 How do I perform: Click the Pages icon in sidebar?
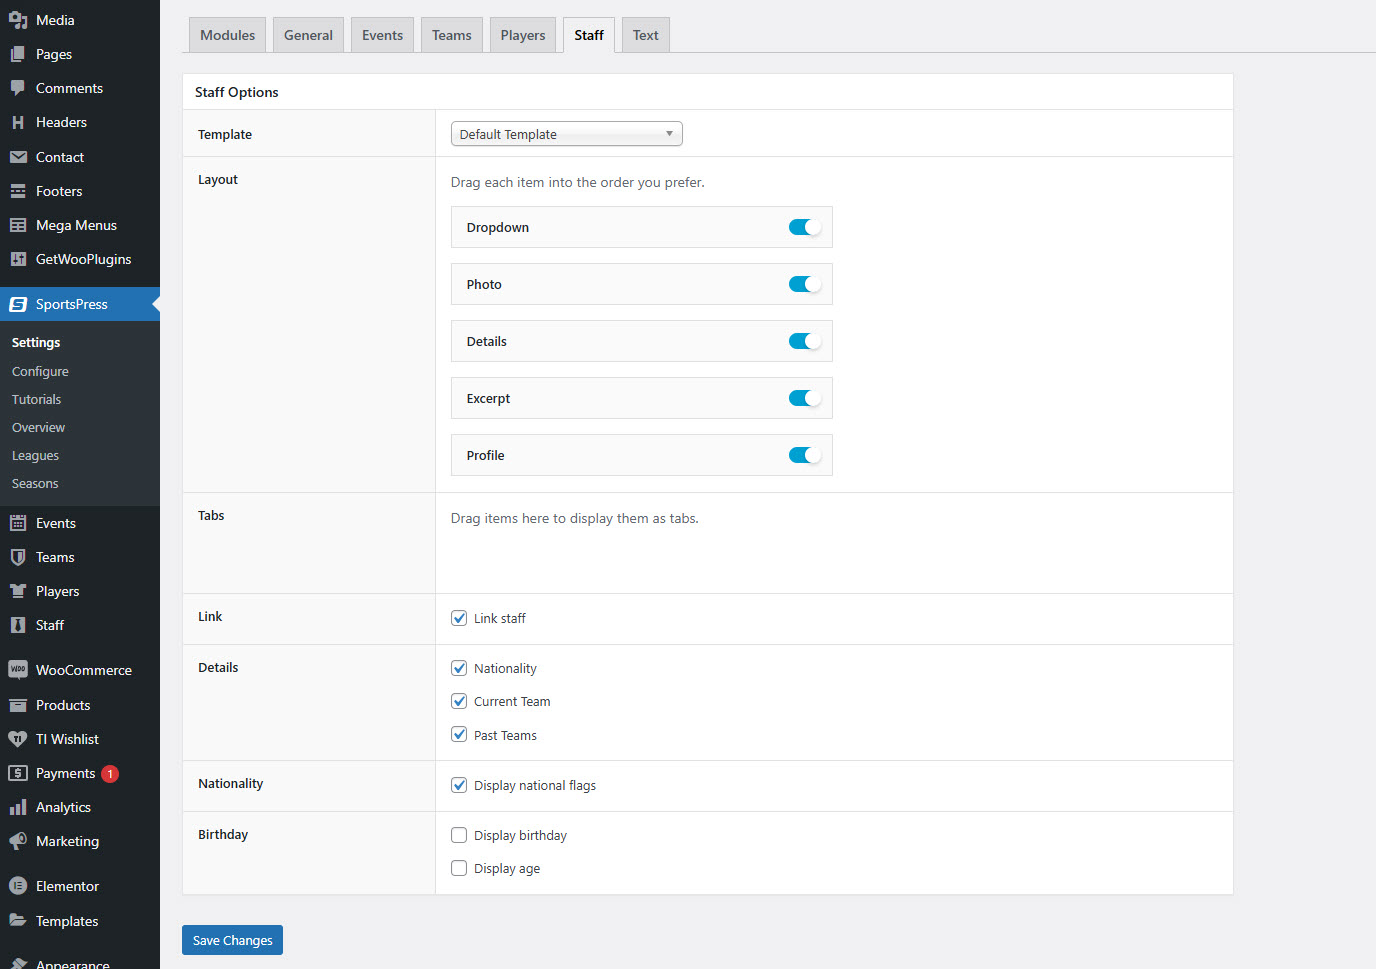point(18,54)
